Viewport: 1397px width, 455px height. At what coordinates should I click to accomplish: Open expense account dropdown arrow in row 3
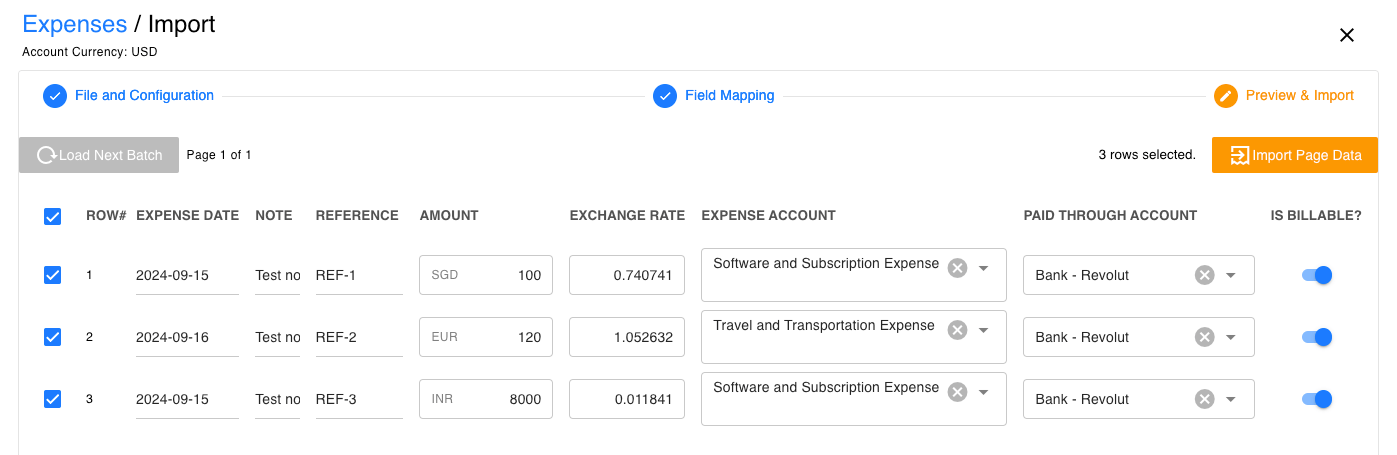[983, 392]
